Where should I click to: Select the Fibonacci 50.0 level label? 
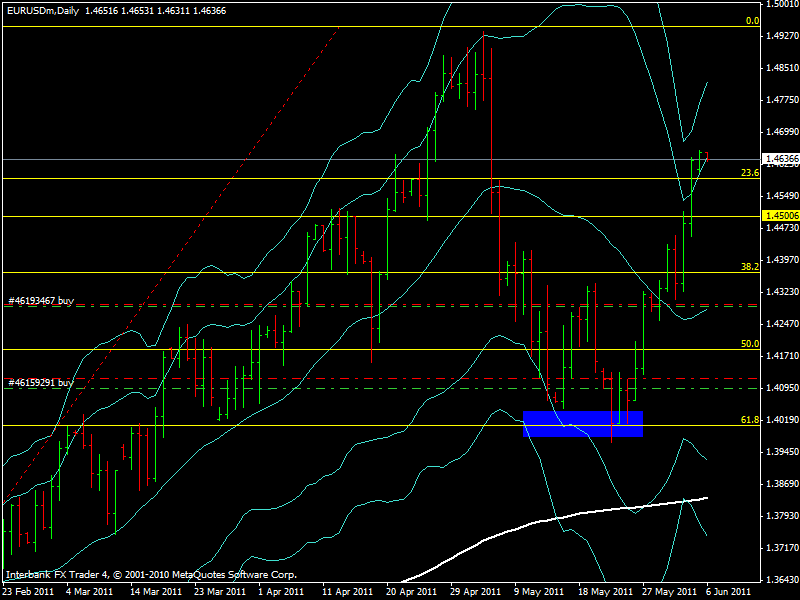point(750,343)
